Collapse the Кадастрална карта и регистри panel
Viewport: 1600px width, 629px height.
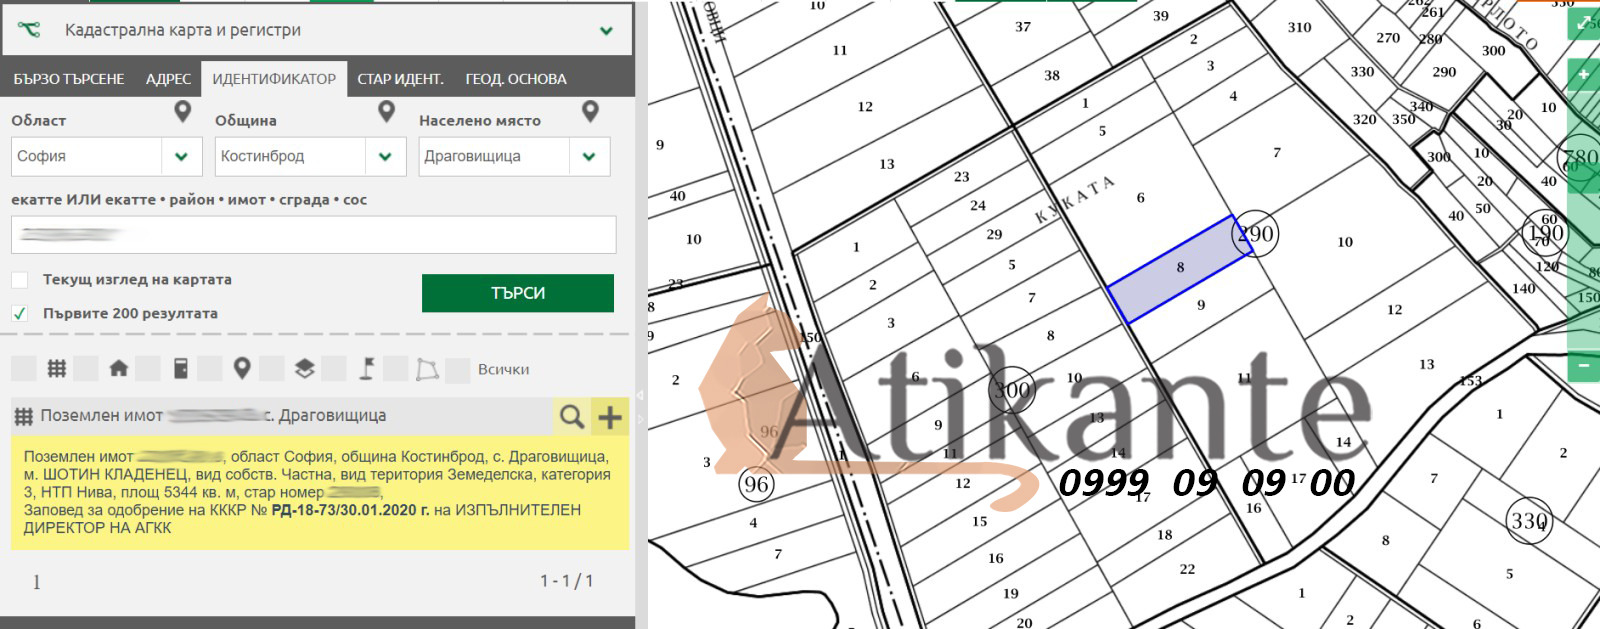point(606,31)
